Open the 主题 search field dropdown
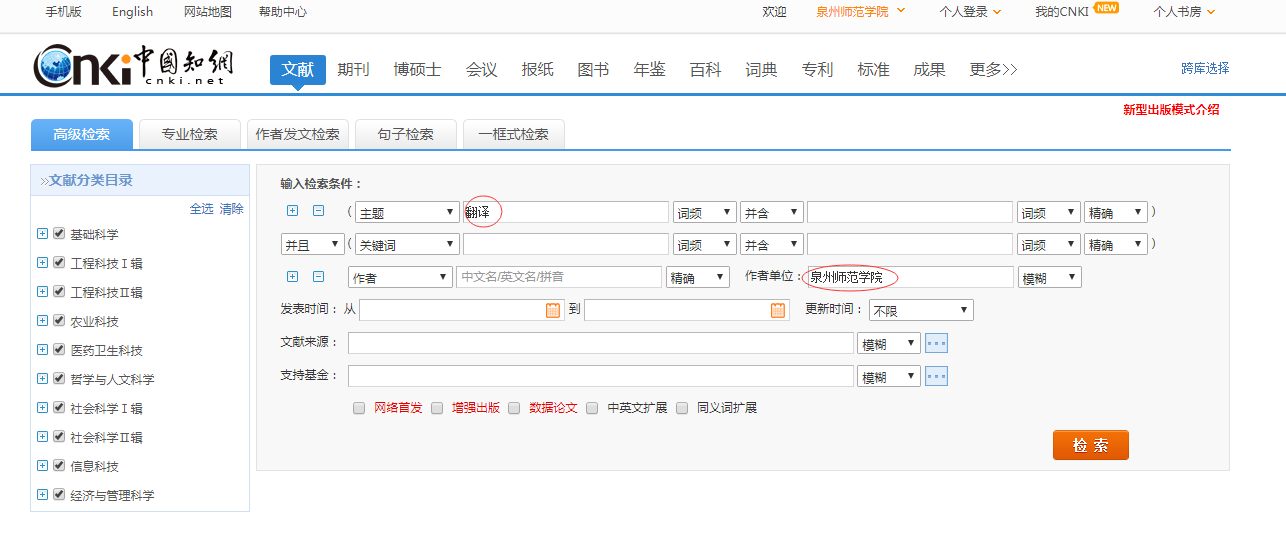The height and width of the screenshot is (536, 1286). [406, 213]
